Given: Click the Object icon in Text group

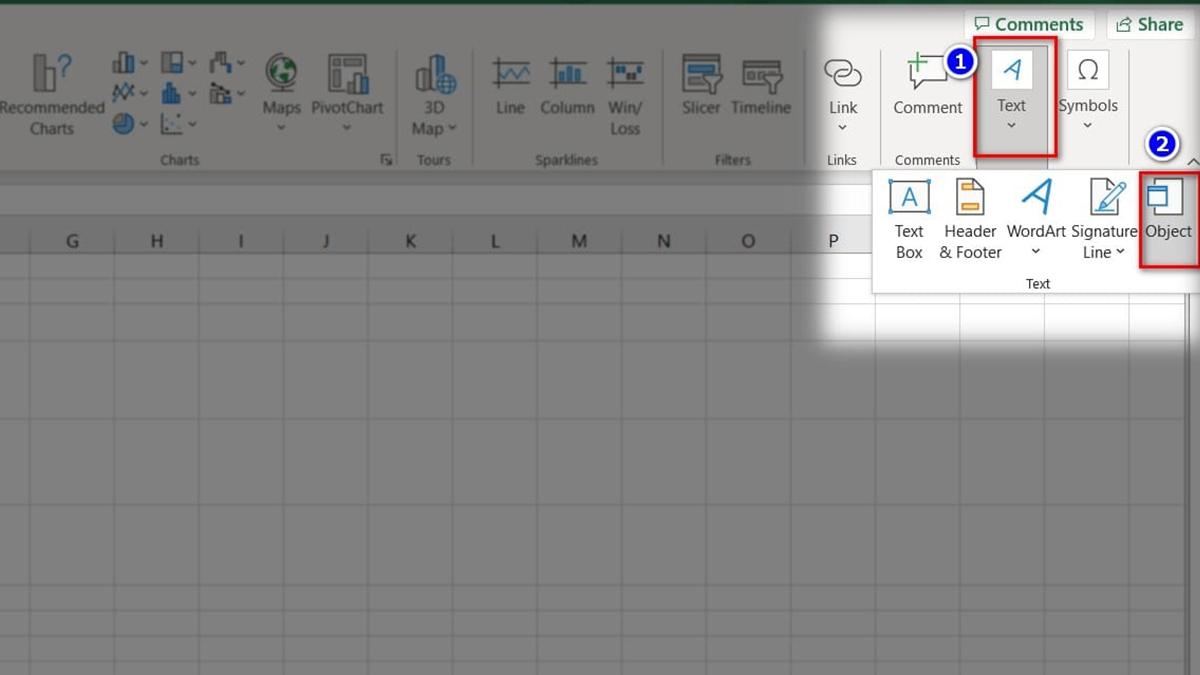Looking at the screenshot, I should (1168, 208).
